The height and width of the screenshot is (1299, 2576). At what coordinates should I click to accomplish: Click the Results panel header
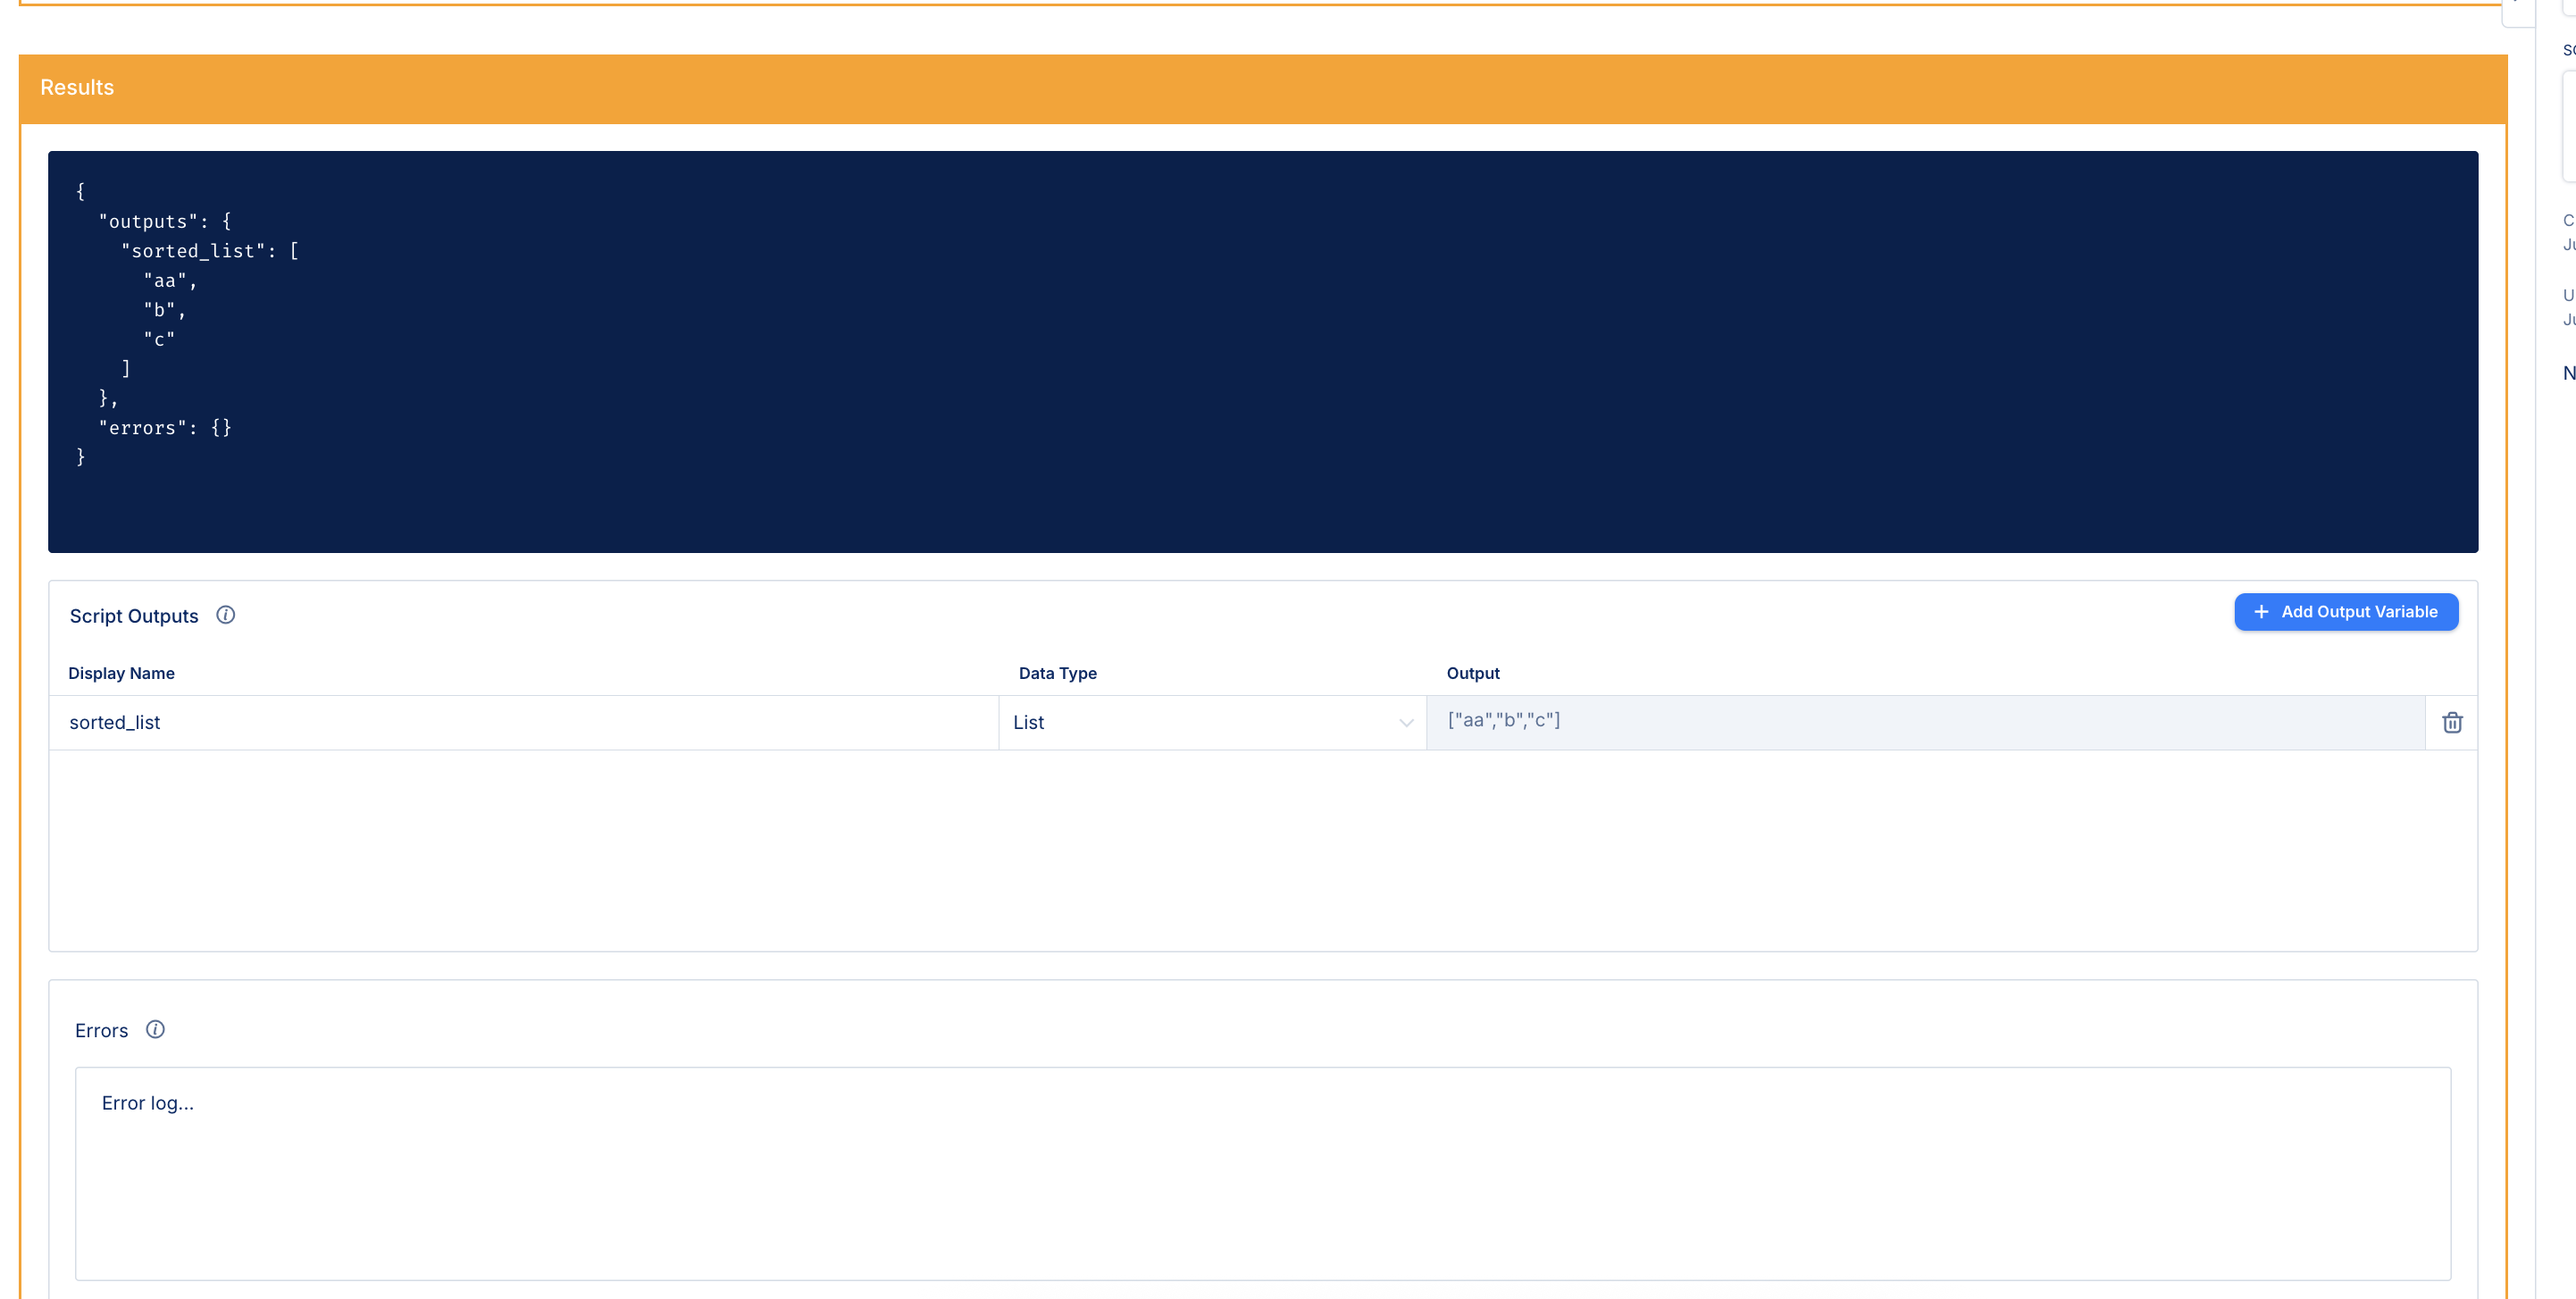point(1262,88)
